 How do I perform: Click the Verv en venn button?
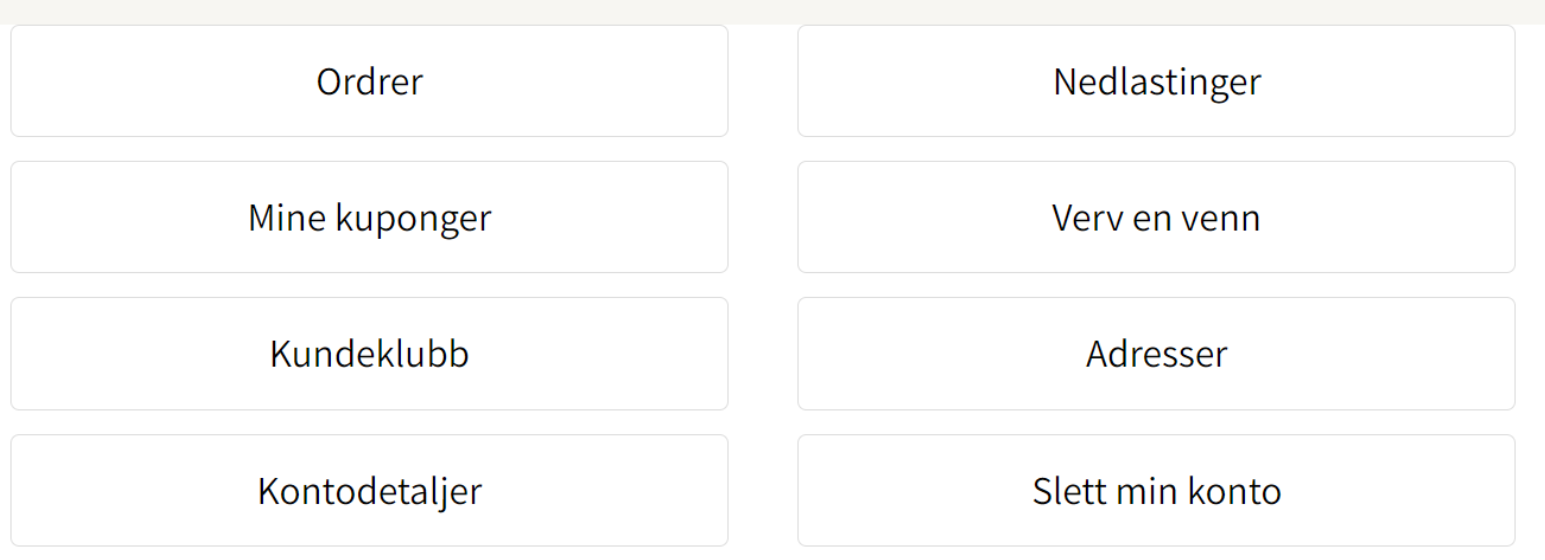1156,217
